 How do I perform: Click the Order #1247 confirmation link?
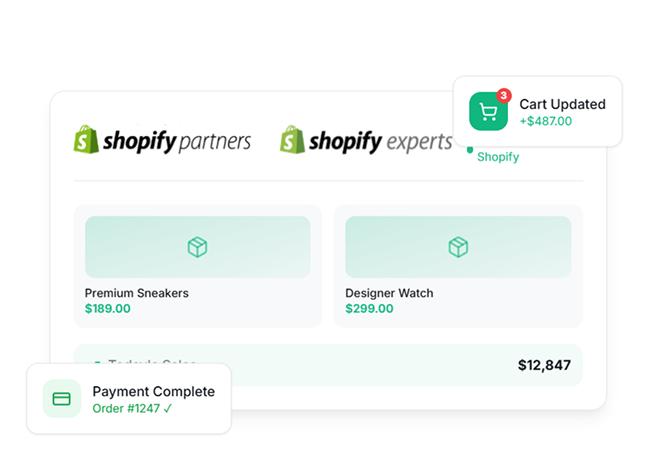[x=132, y=408]
